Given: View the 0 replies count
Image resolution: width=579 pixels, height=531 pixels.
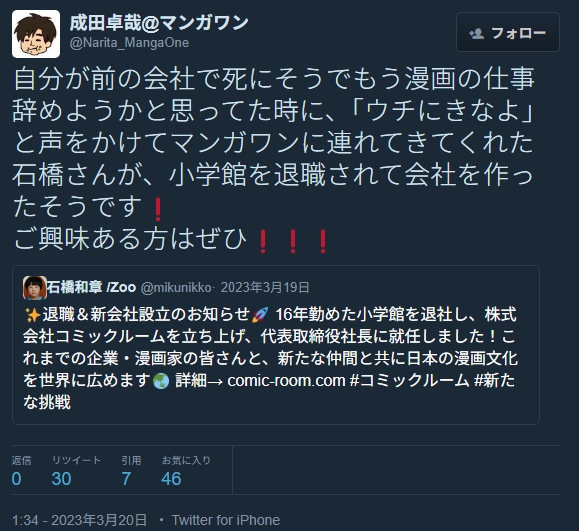Looking at the screenshot, I should (16, 479).
